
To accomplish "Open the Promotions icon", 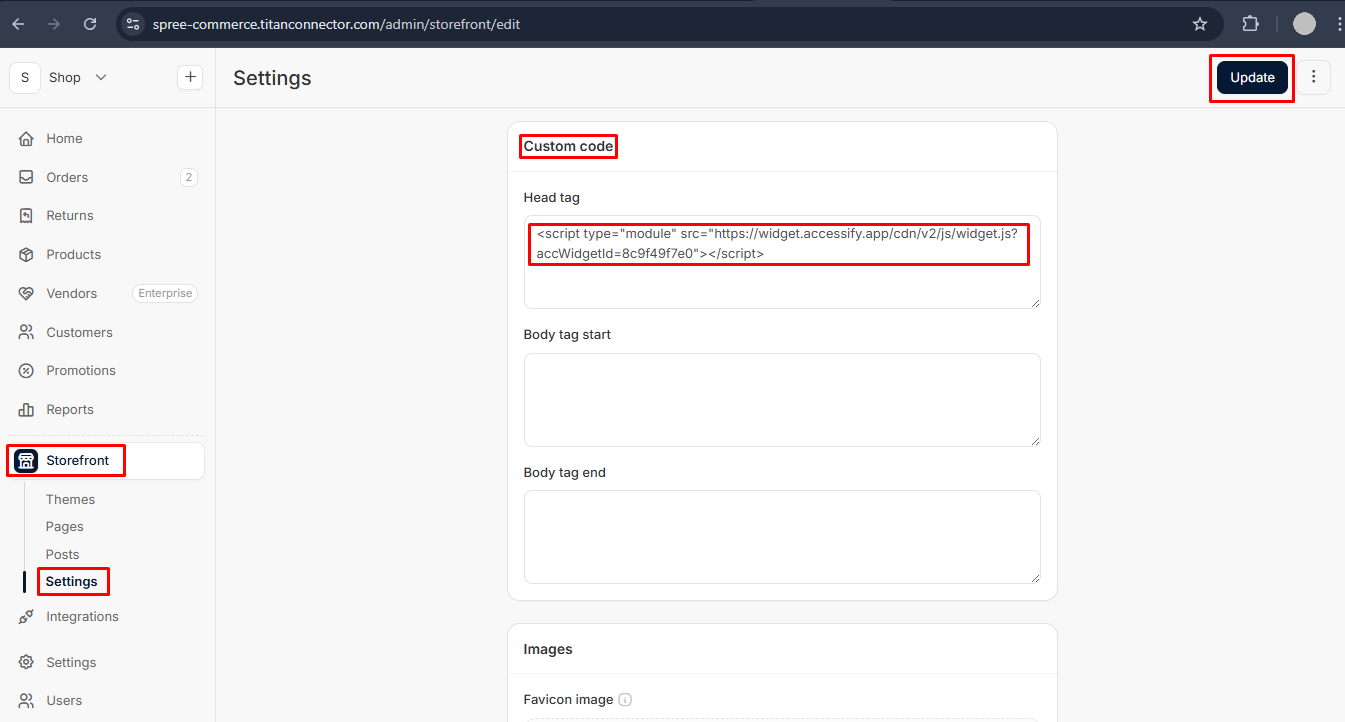I will 27,370.
